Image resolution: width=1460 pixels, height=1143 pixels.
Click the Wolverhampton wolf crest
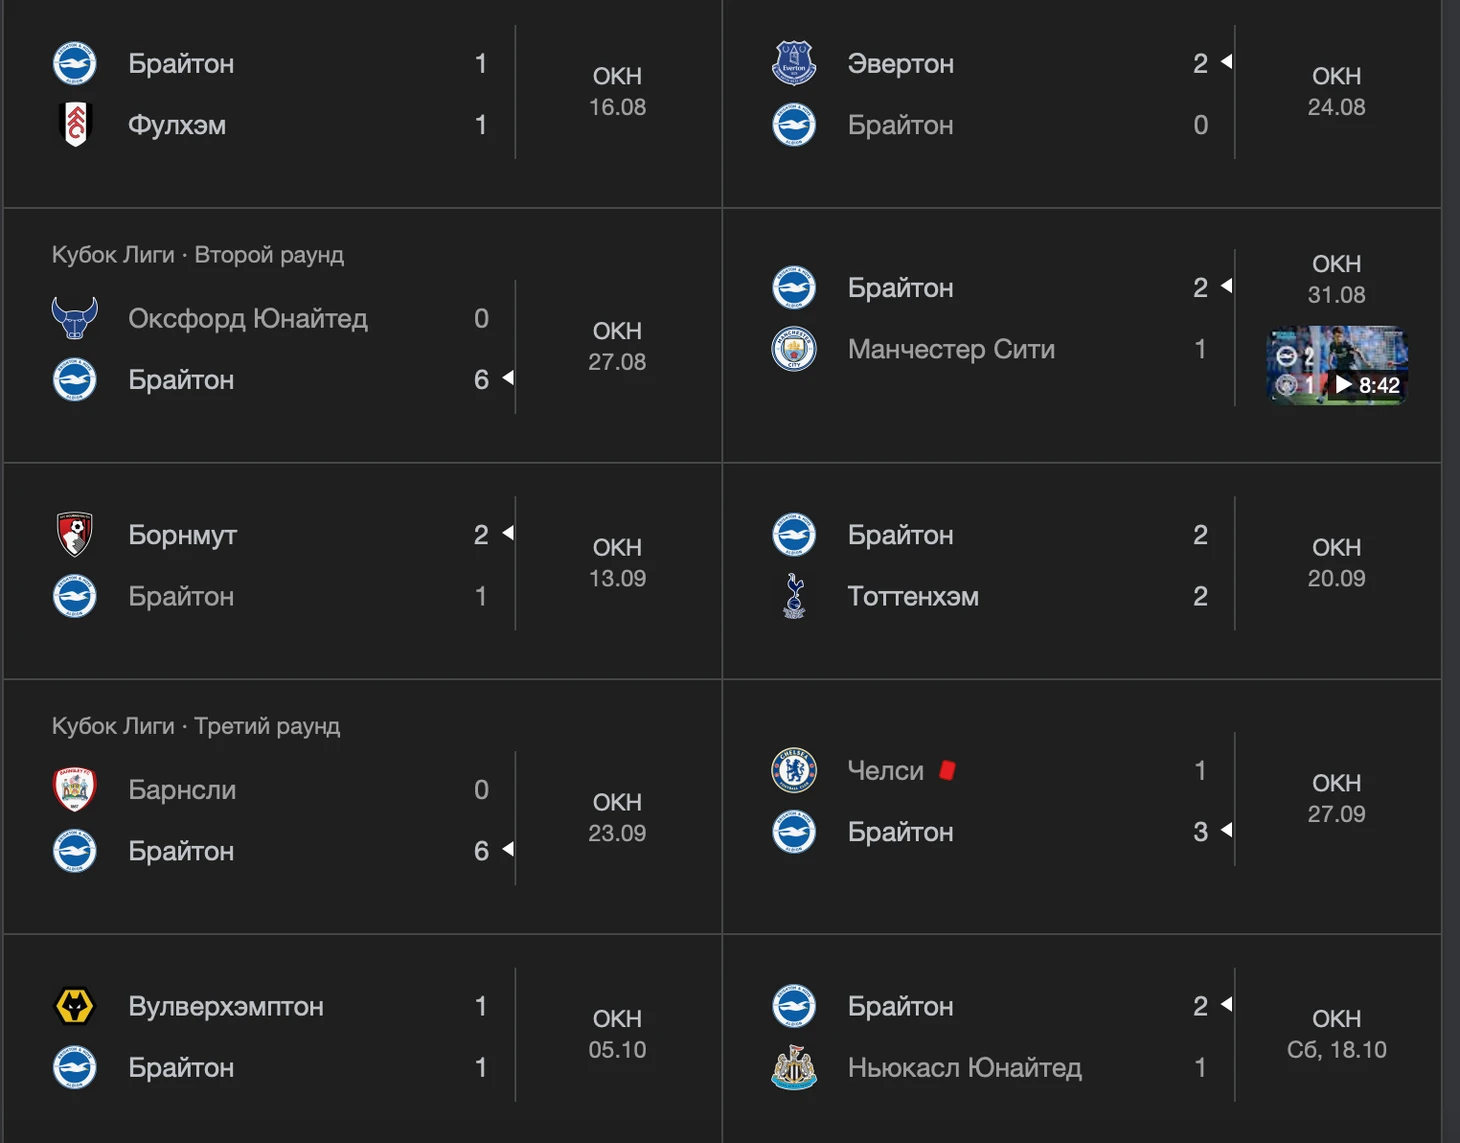pyautogui.click(x=75, y=1006)
